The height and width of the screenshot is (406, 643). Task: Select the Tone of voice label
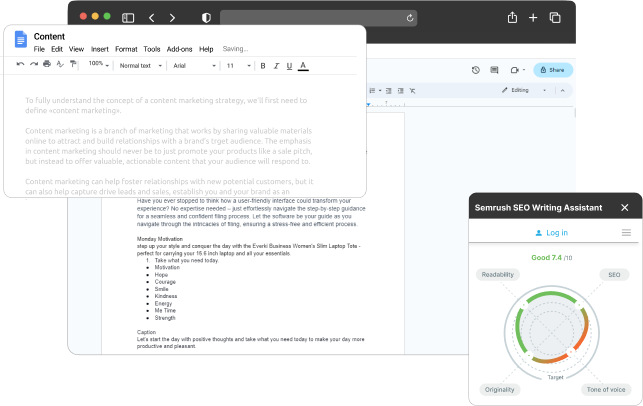tap(606, 390)
